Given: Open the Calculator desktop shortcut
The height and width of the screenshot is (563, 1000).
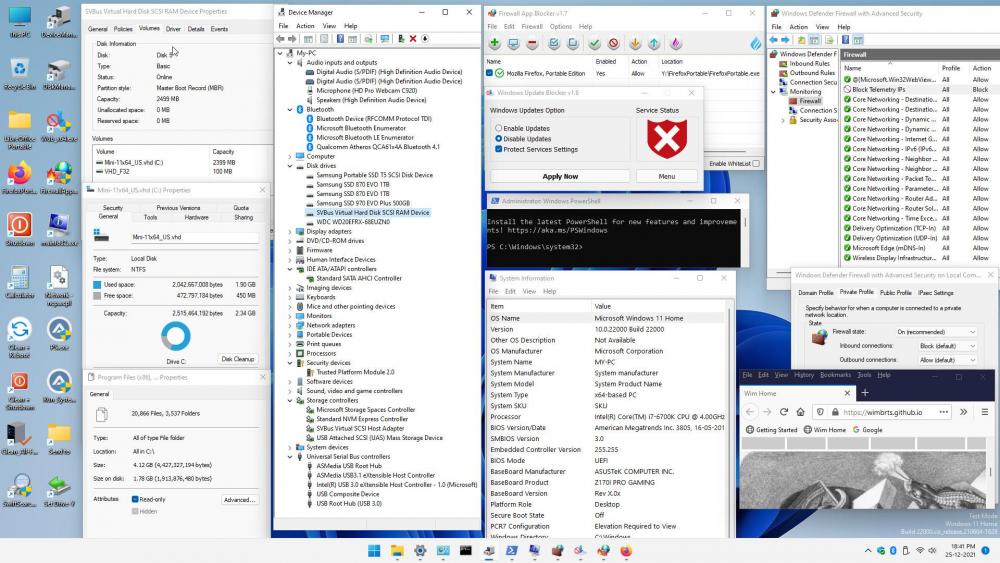Looking at the screenshot, I should pyautogui.click(x=20, y=282).
